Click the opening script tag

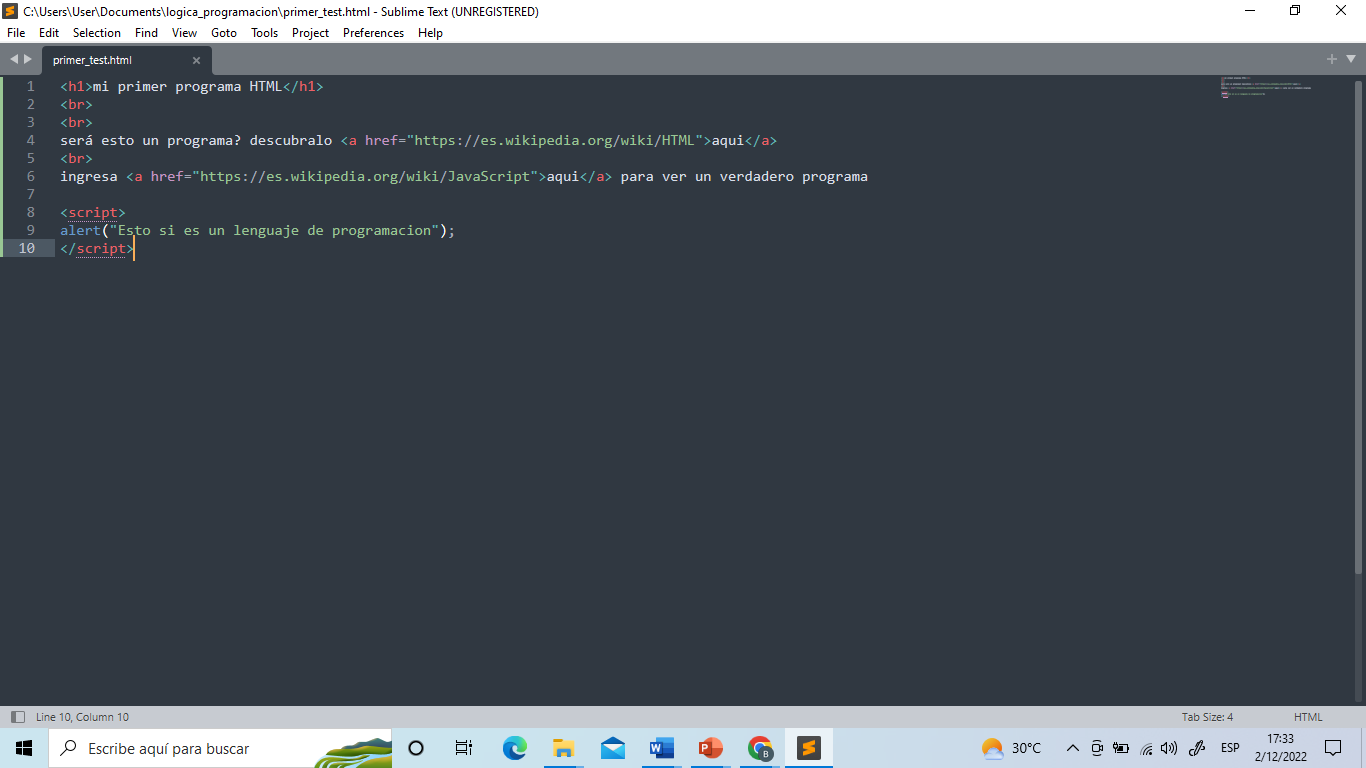tap(93, 212)
